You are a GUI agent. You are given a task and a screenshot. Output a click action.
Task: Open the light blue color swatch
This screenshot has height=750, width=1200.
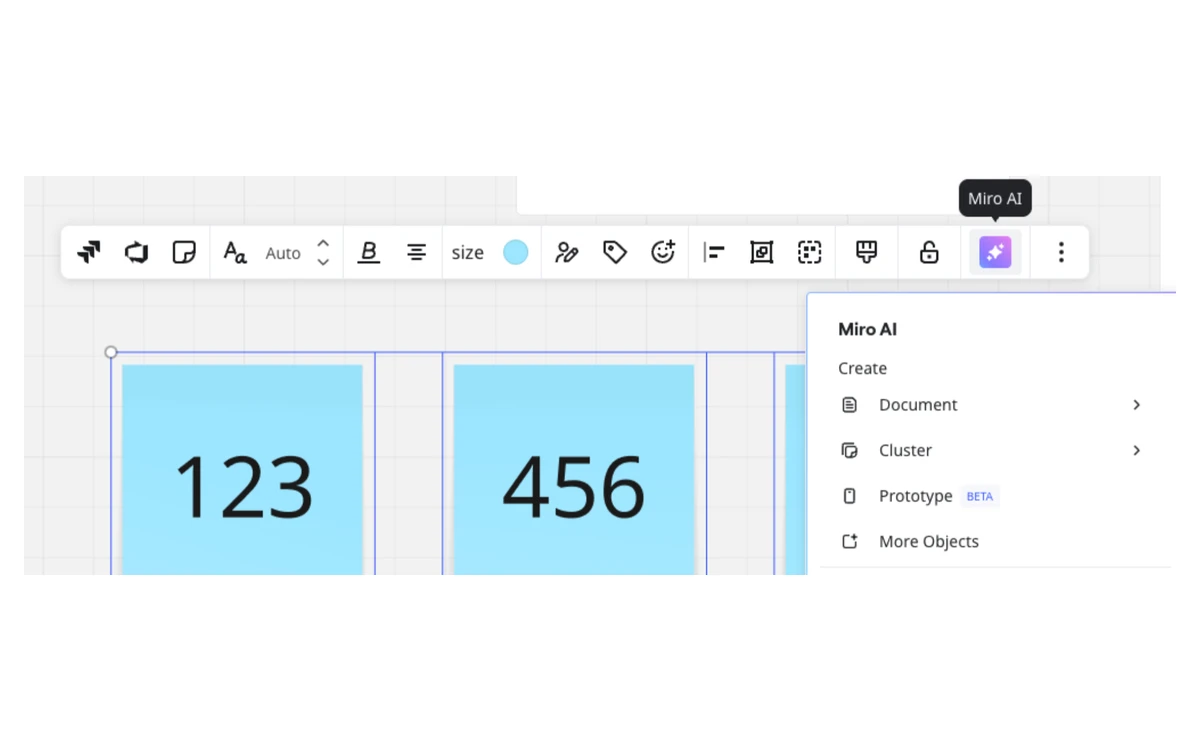[x=515, y=252]
